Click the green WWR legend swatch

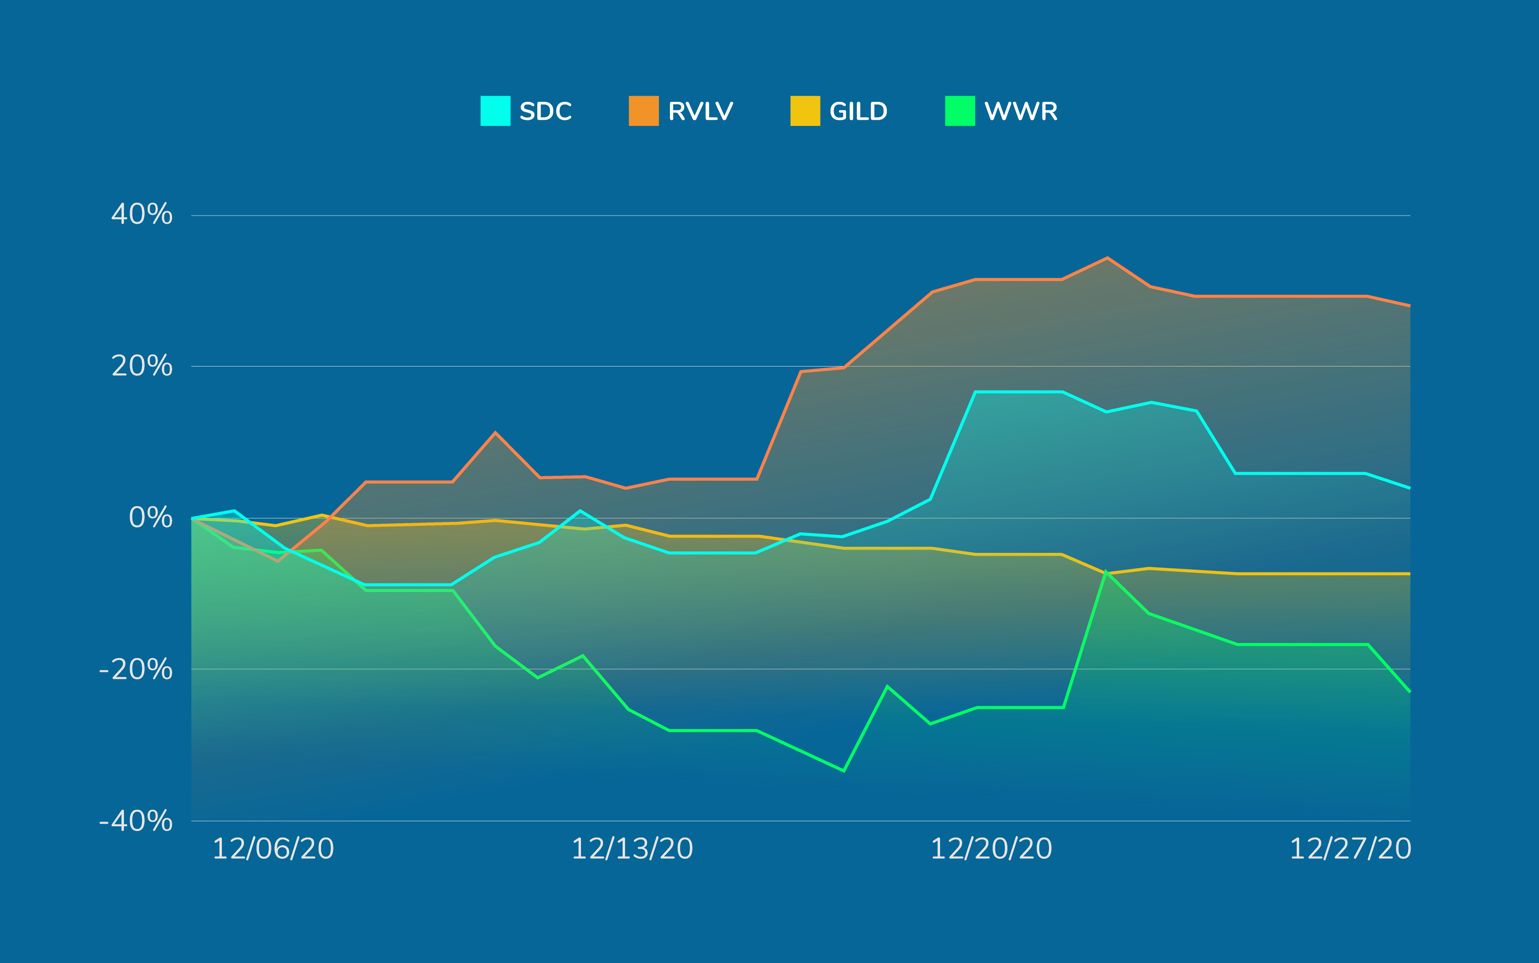coord(960,111)
